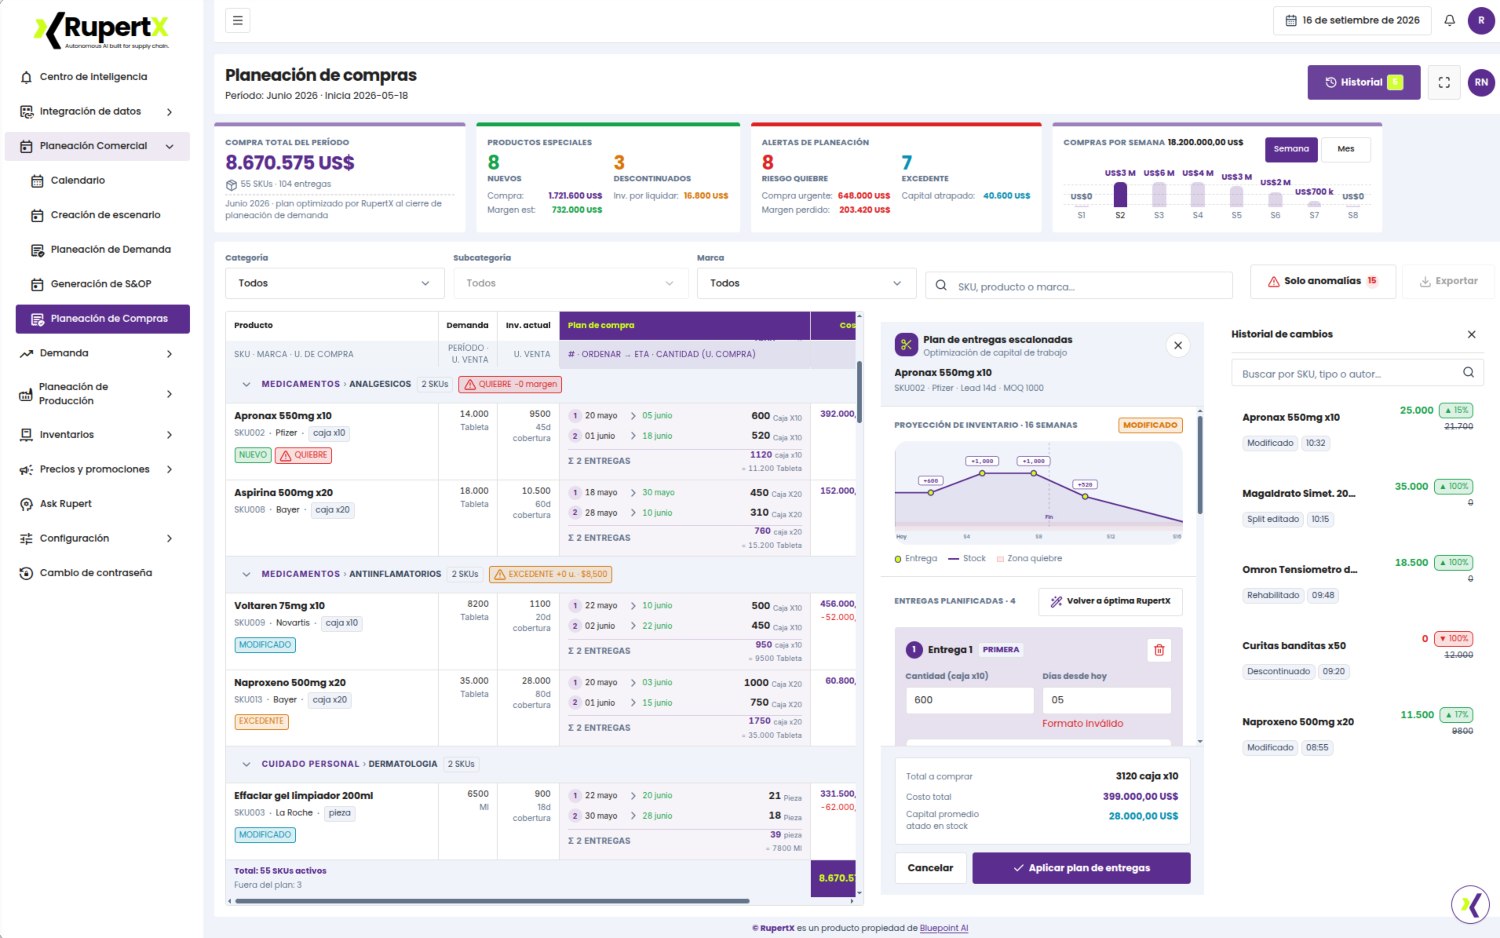Go to Calendario page
The image size is (1500, 938).
[x=103, y=181]
